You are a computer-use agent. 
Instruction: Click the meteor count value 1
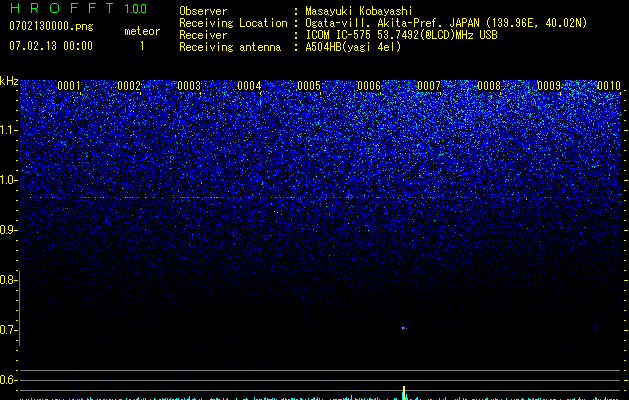[x=142, y=46]
